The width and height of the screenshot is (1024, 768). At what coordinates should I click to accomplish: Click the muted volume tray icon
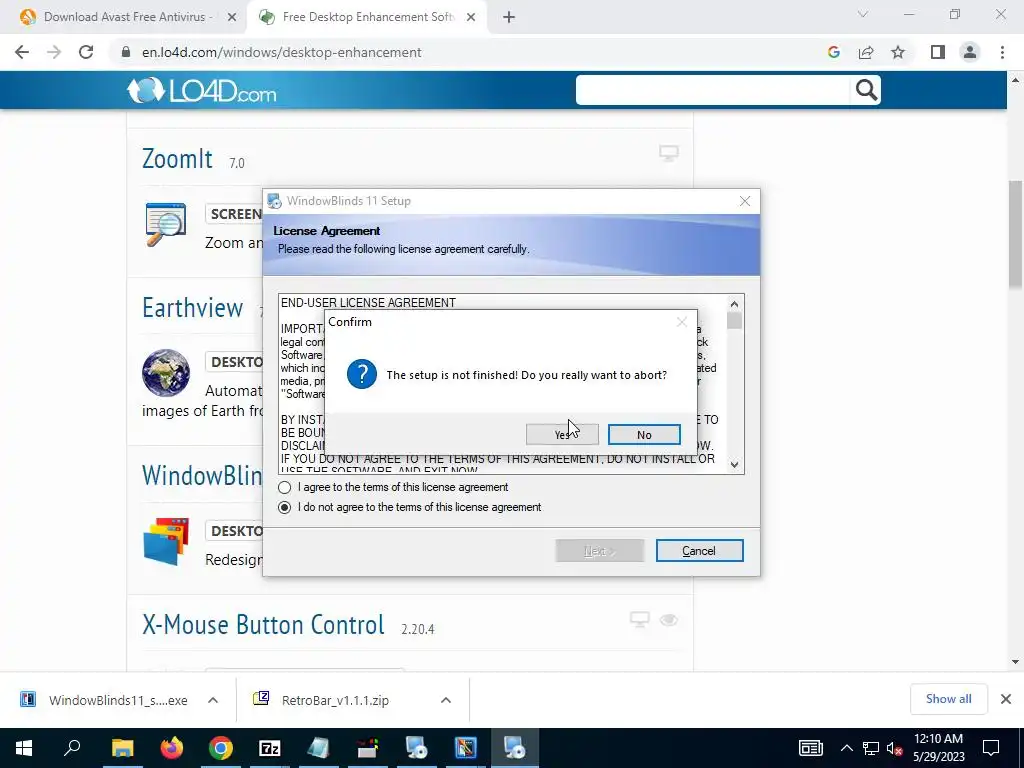[x=895, y=748]
